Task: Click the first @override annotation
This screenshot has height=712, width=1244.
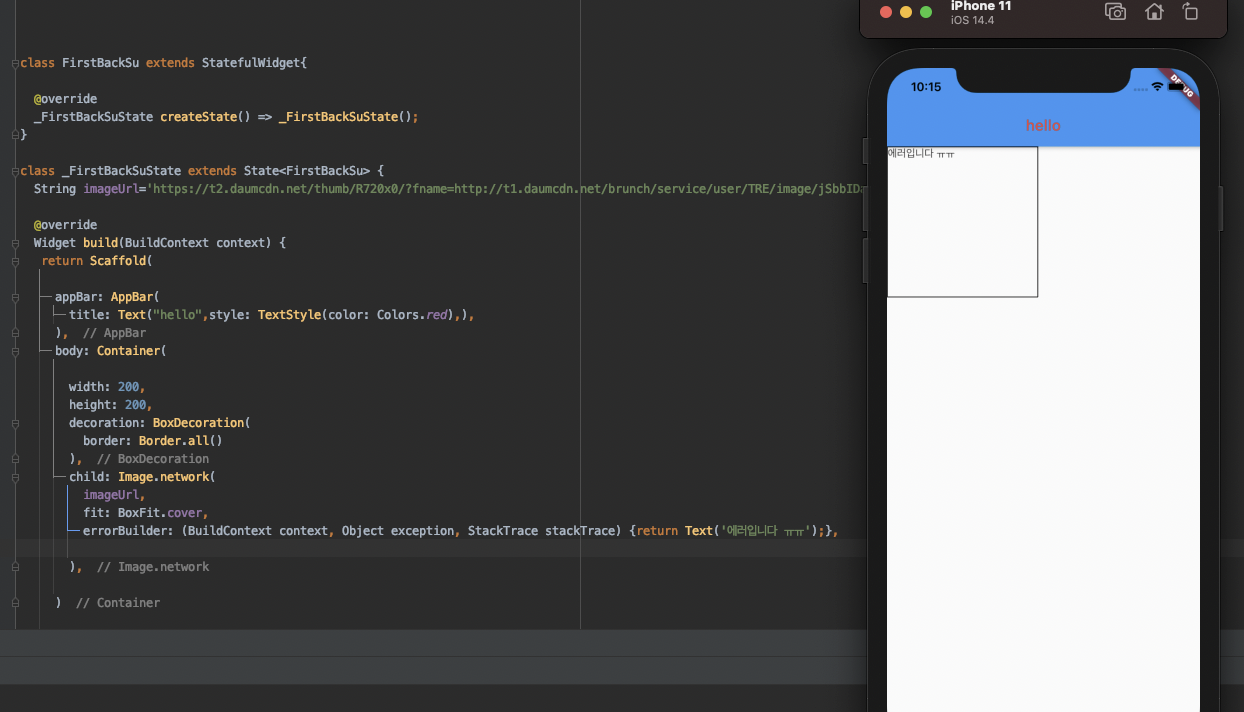Action: click(65, 99)
